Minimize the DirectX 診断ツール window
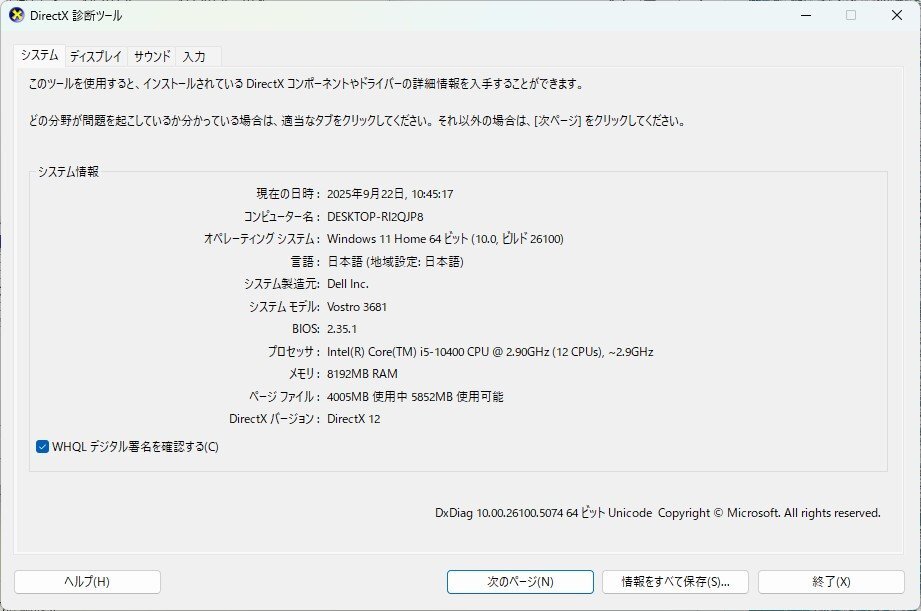 click(x=806, y=16)
